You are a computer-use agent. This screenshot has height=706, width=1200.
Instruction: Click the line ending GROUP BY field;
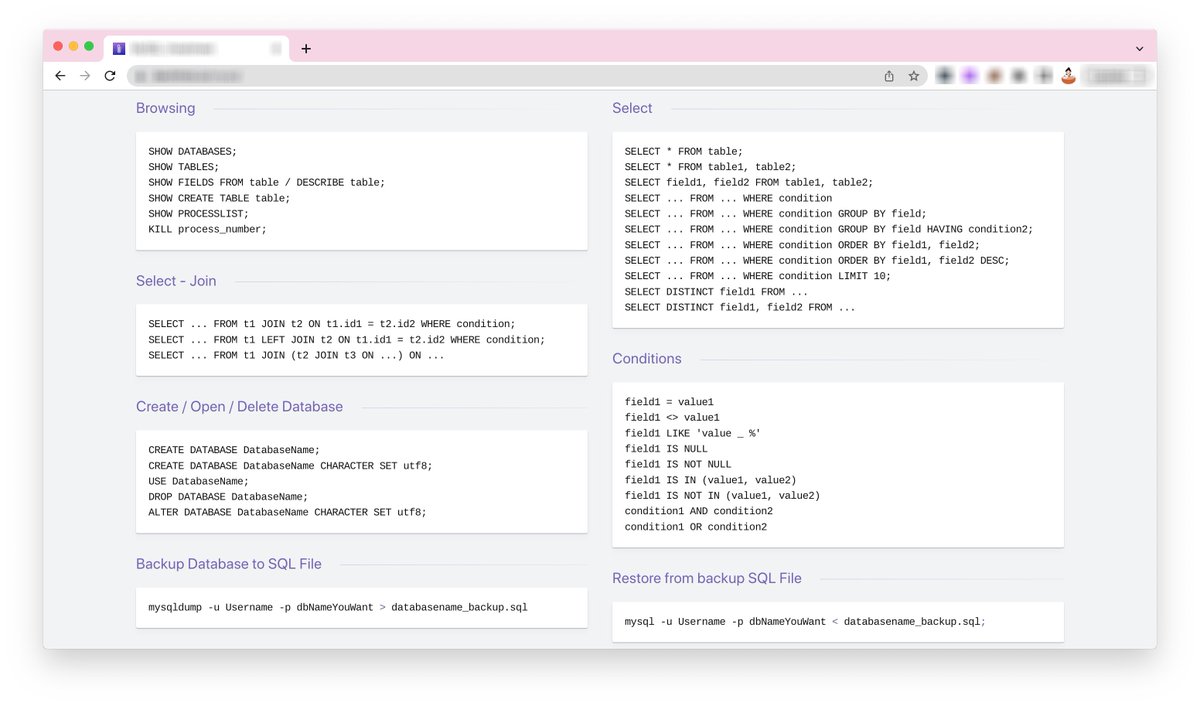point(776,214)
